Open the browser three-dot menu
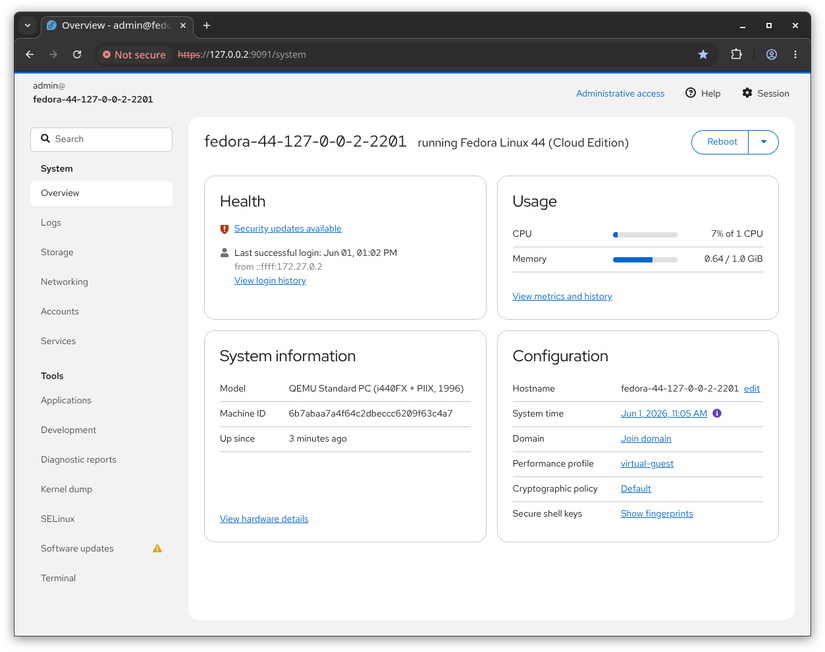The width and height of the screenshot is (825, 652). click(x=795, y=55)
